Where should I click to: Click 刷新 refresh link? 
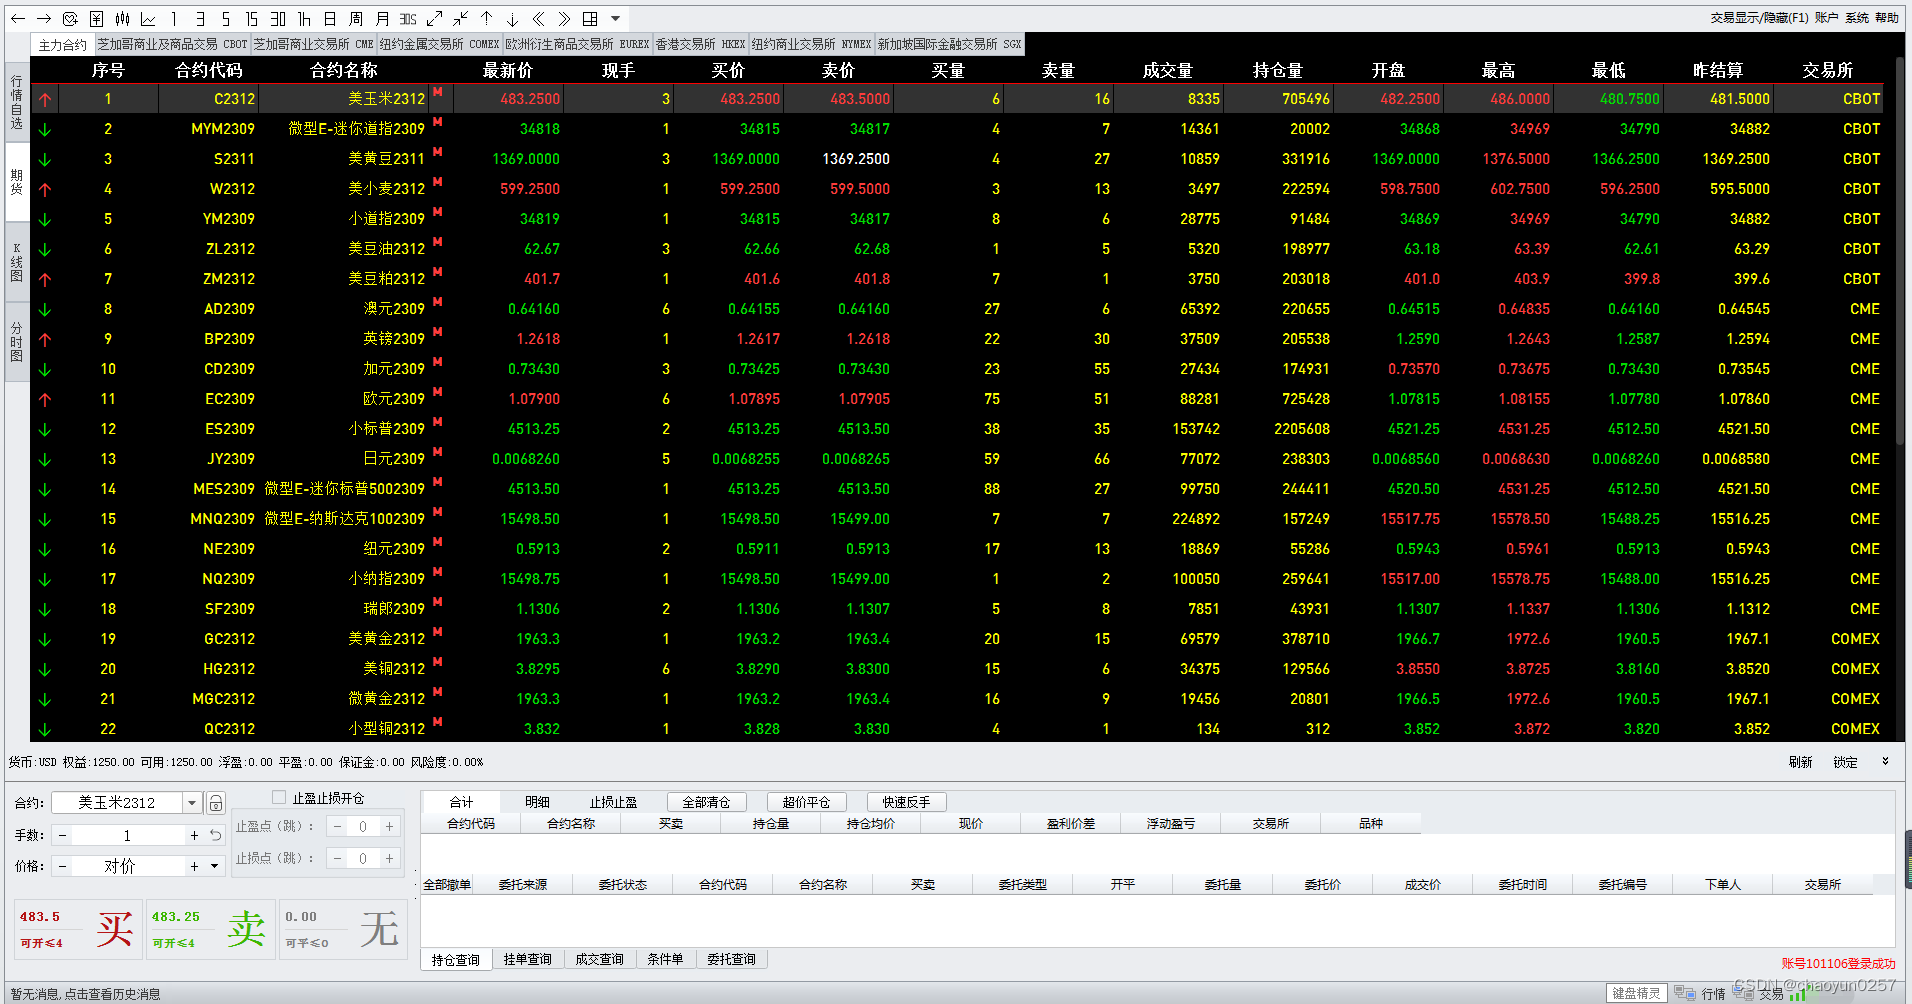(x=1800, y=762)
